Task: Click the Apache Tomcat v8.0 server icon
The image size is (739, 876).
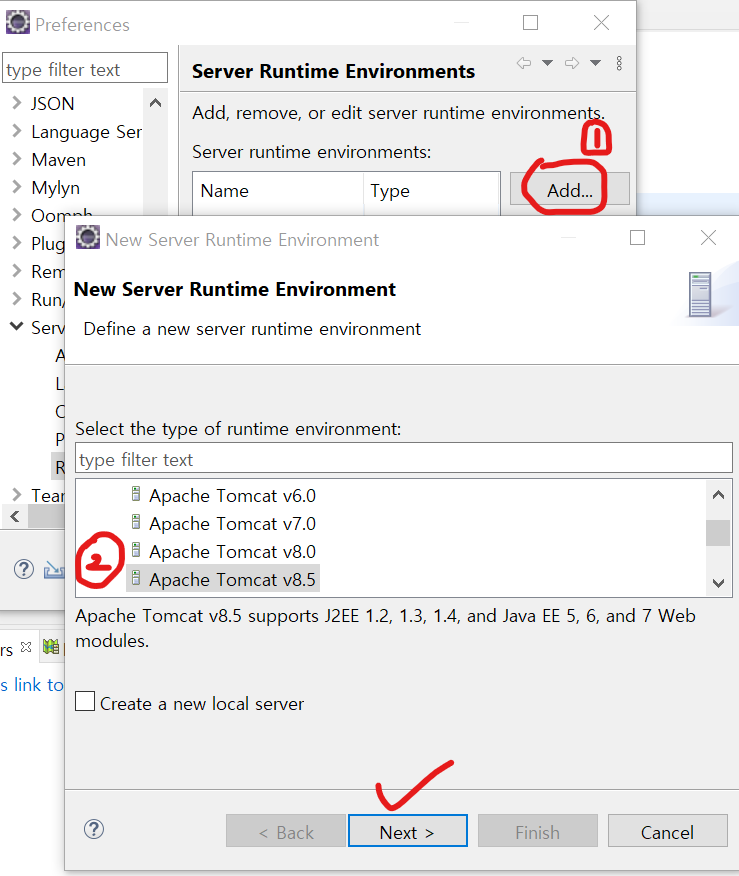Action: click(136, 550)
